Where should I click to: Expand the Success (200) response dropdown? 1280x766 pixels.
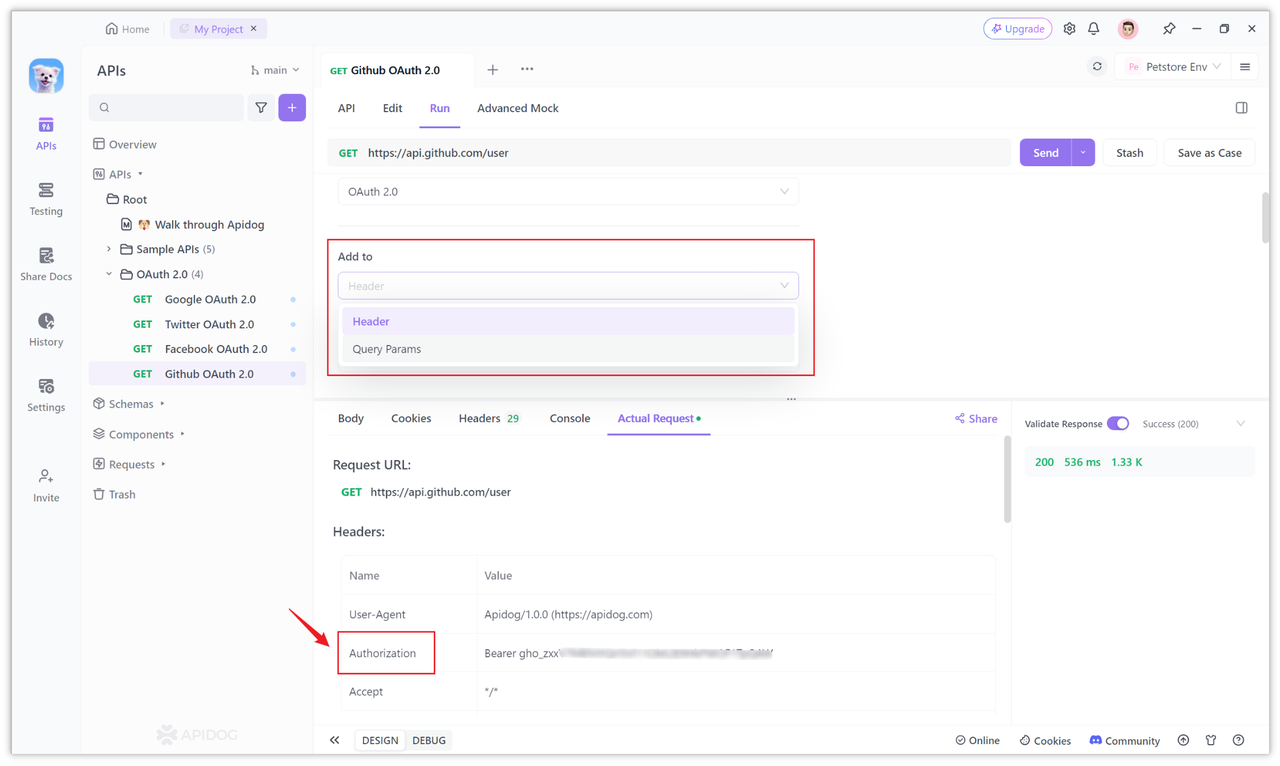pyautogui.click(x=1195, y=424)
